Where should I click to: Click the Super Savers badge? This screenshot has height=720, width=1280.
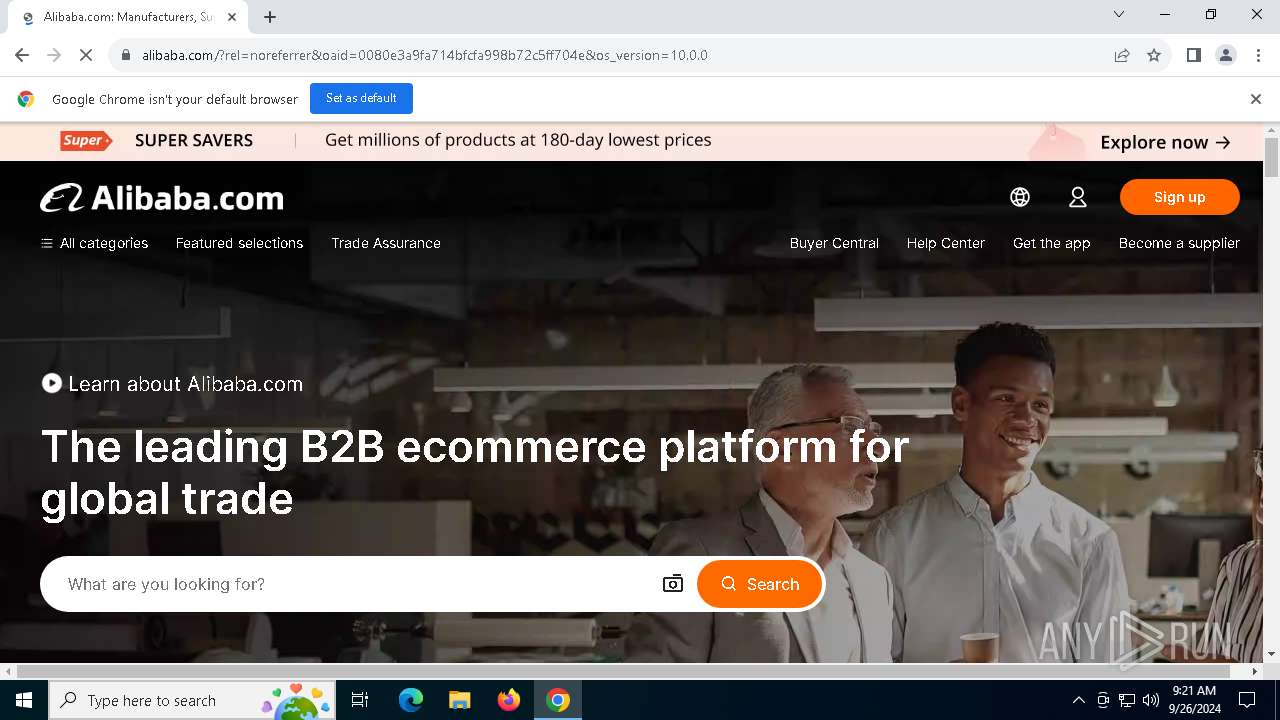tap(86, 141)
